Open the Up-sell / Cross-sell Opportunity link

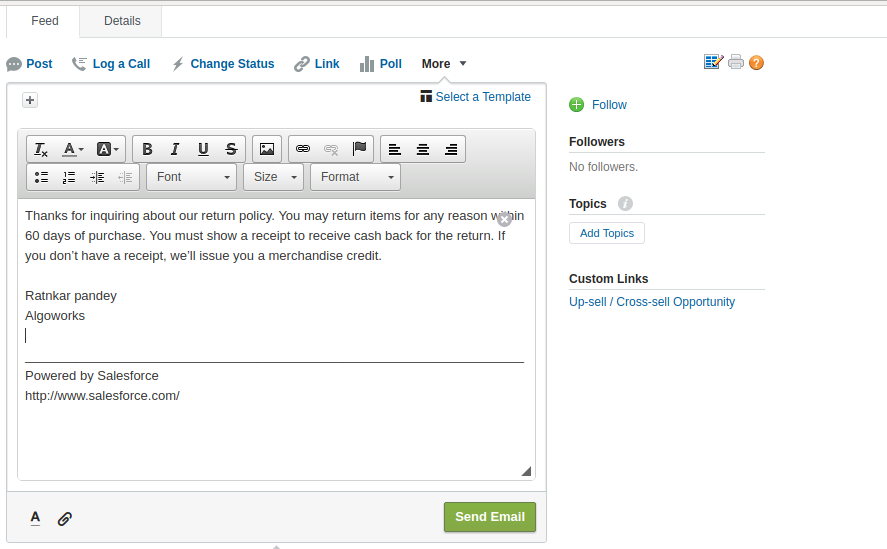click(652, 302)
